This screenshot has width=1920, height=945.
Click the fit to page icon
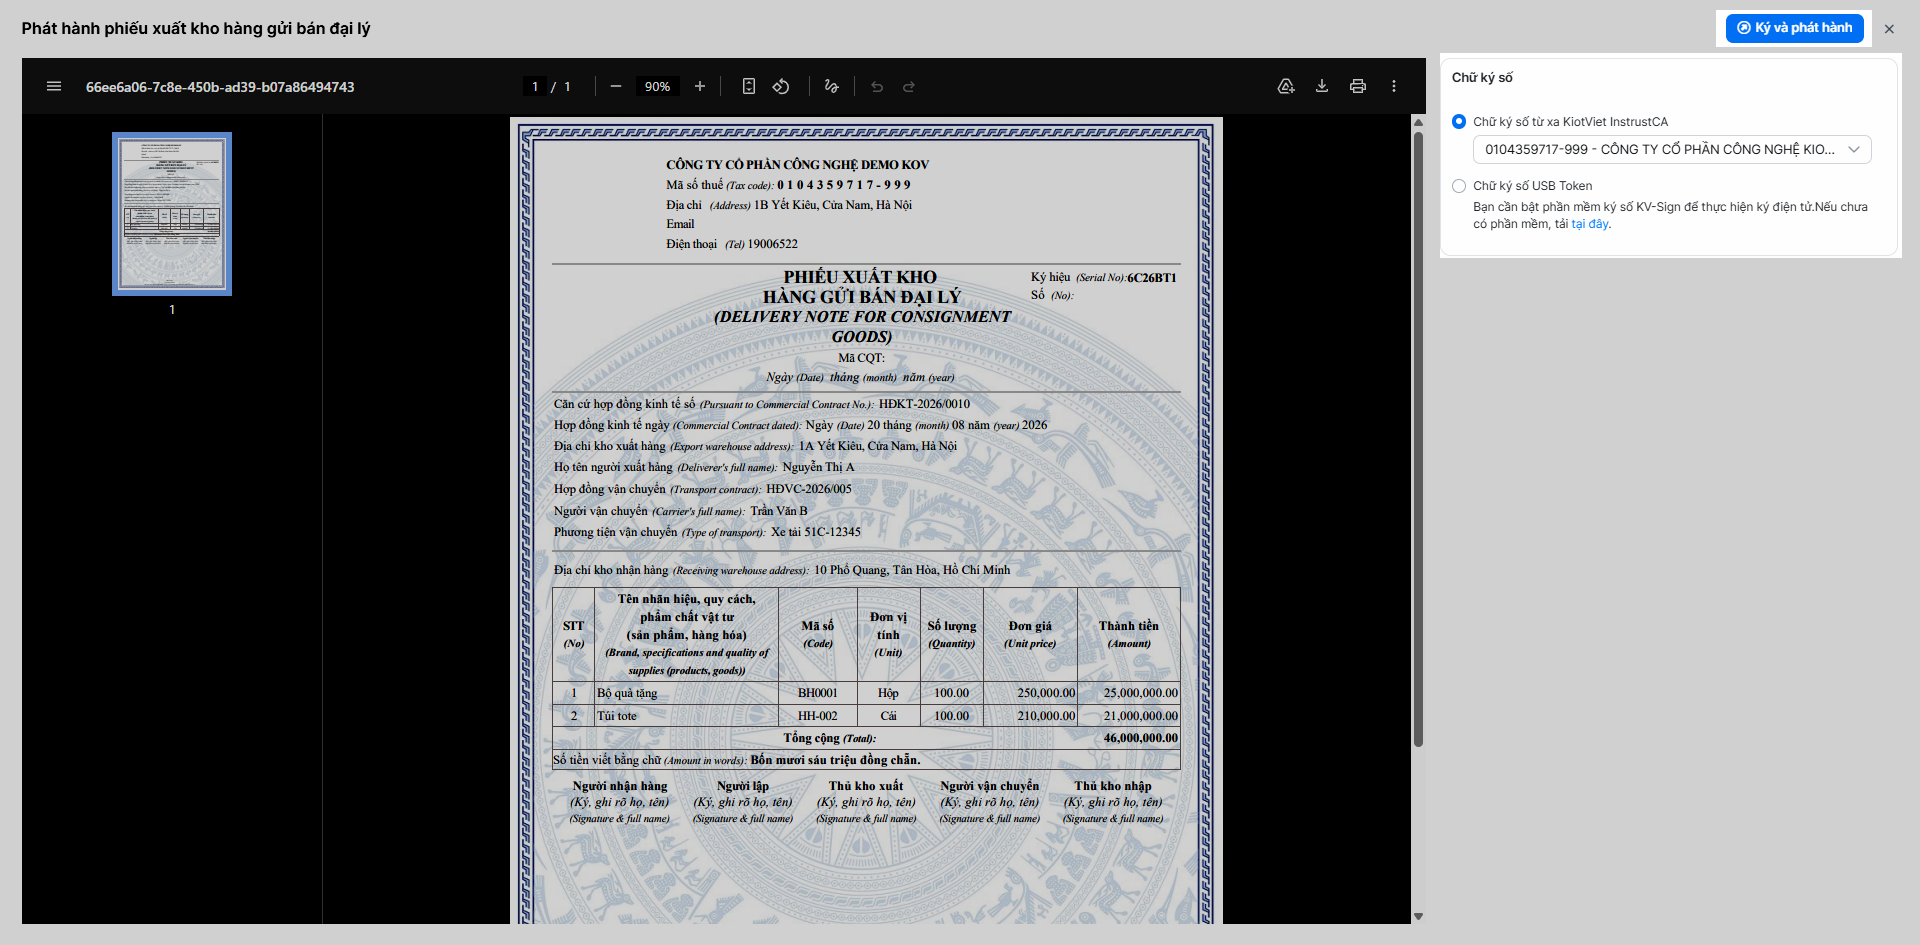coord(749,87)
